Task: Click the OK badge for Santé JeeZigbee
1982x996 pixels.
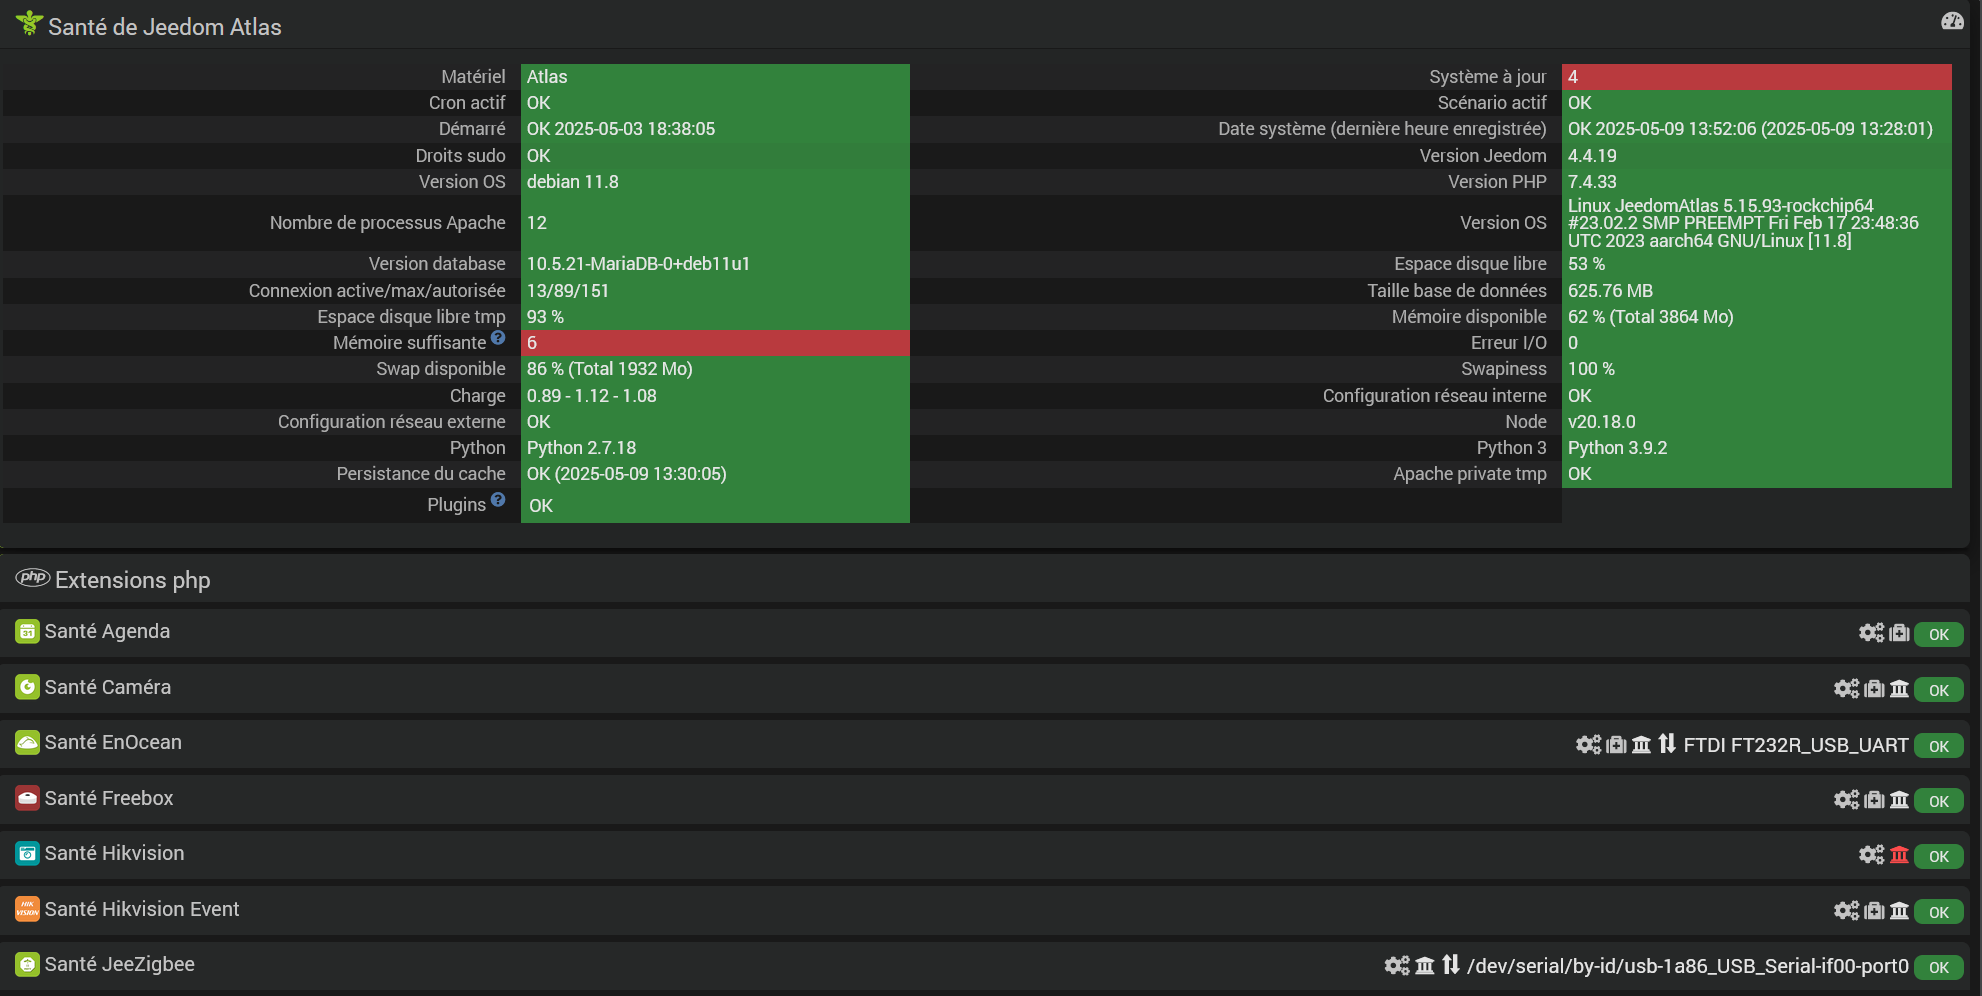Action: point(1939,967)
